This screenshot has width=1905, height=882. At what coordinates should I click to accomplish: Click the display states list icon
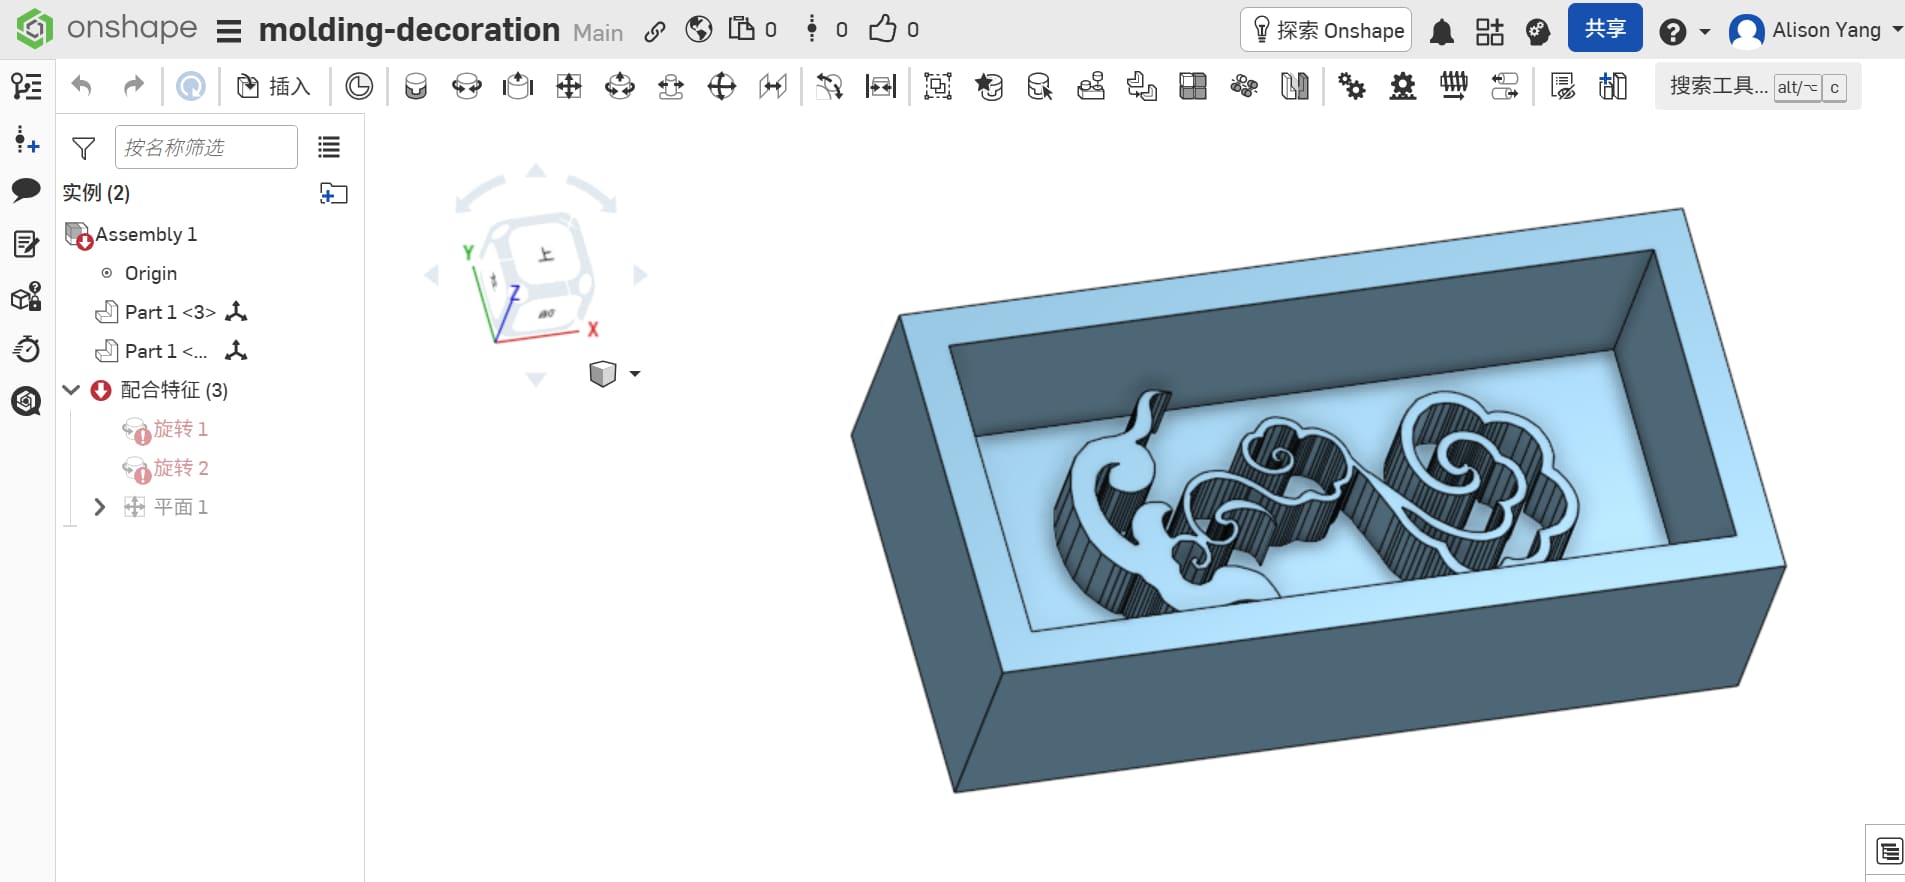[x=1562, y=87]
